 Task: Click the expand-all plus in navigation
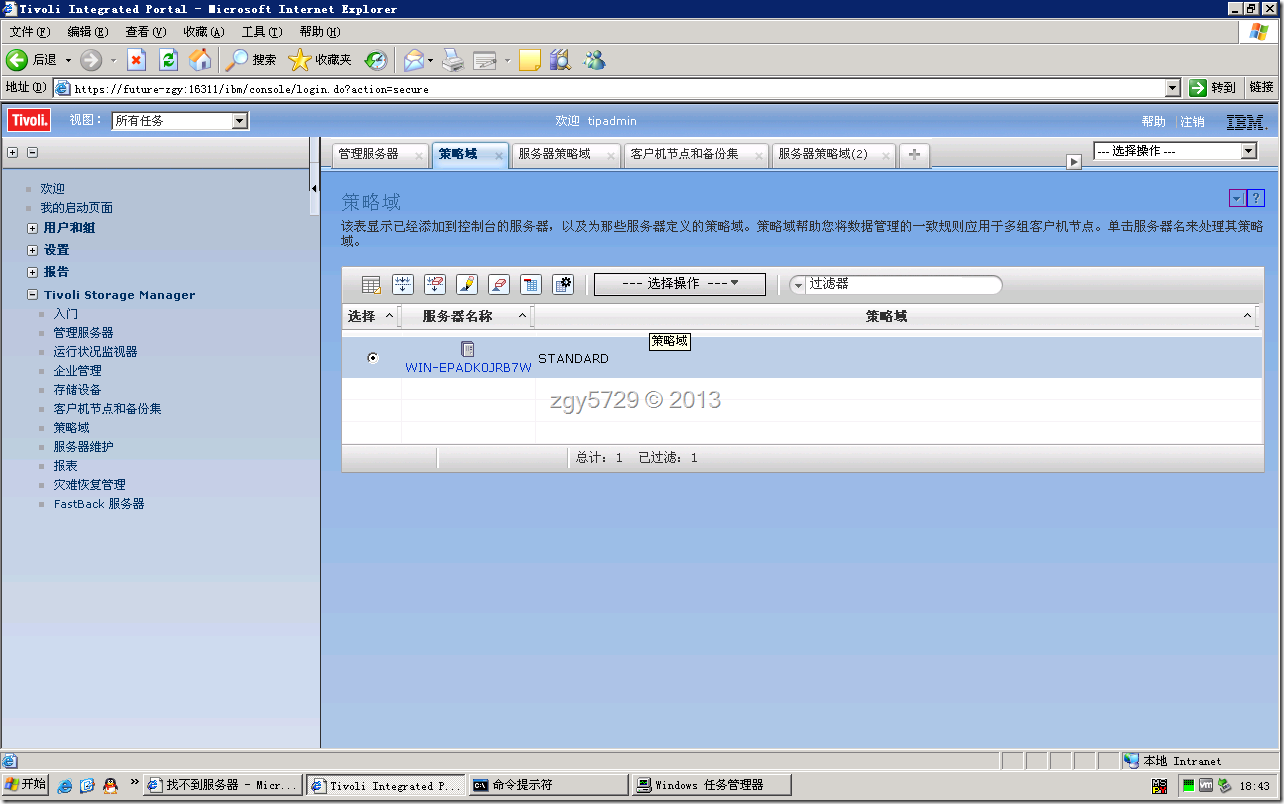[13, 153]
